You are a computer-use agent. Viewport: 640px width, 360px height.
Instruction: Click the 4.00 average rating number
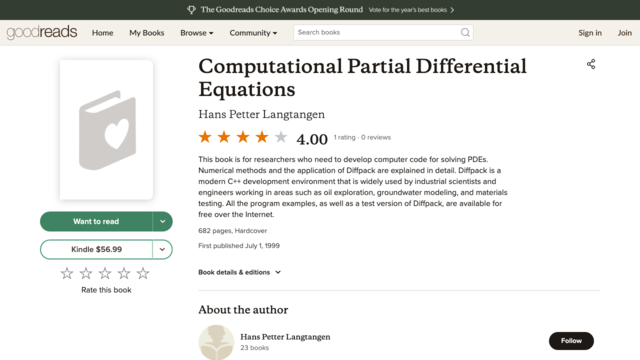pyautogui.click(x=312, y=139)
